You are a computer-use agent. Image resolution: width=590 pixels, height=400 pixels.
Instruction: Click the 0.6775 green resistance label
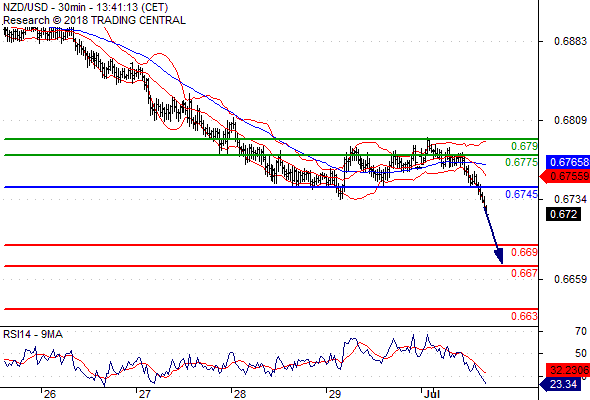coord(521,162)
